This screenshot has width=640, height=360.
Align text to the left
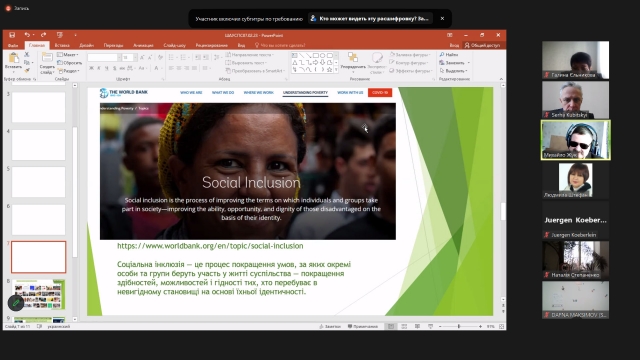tap(171, 68)
